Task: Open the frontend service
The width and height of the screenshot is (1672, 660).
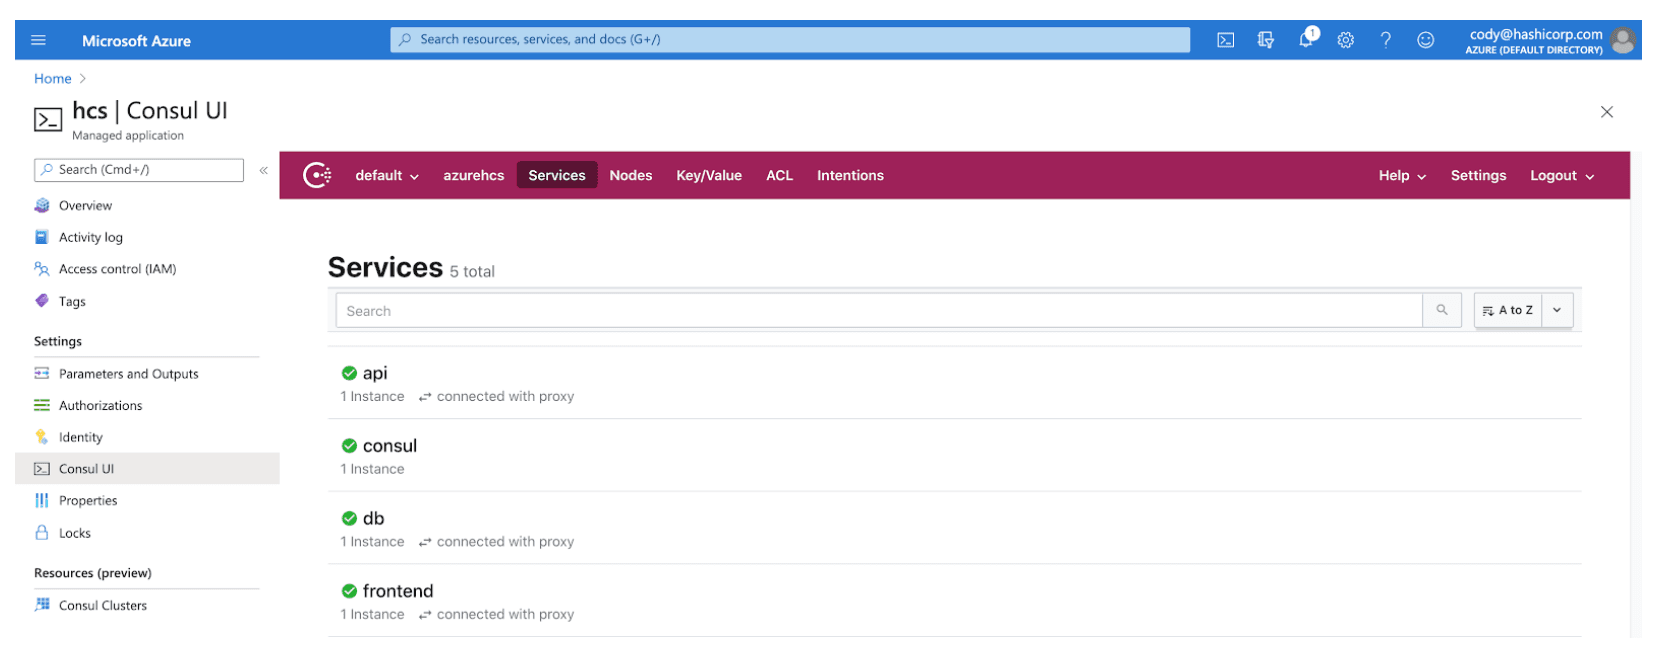Action: click(397, 591)
